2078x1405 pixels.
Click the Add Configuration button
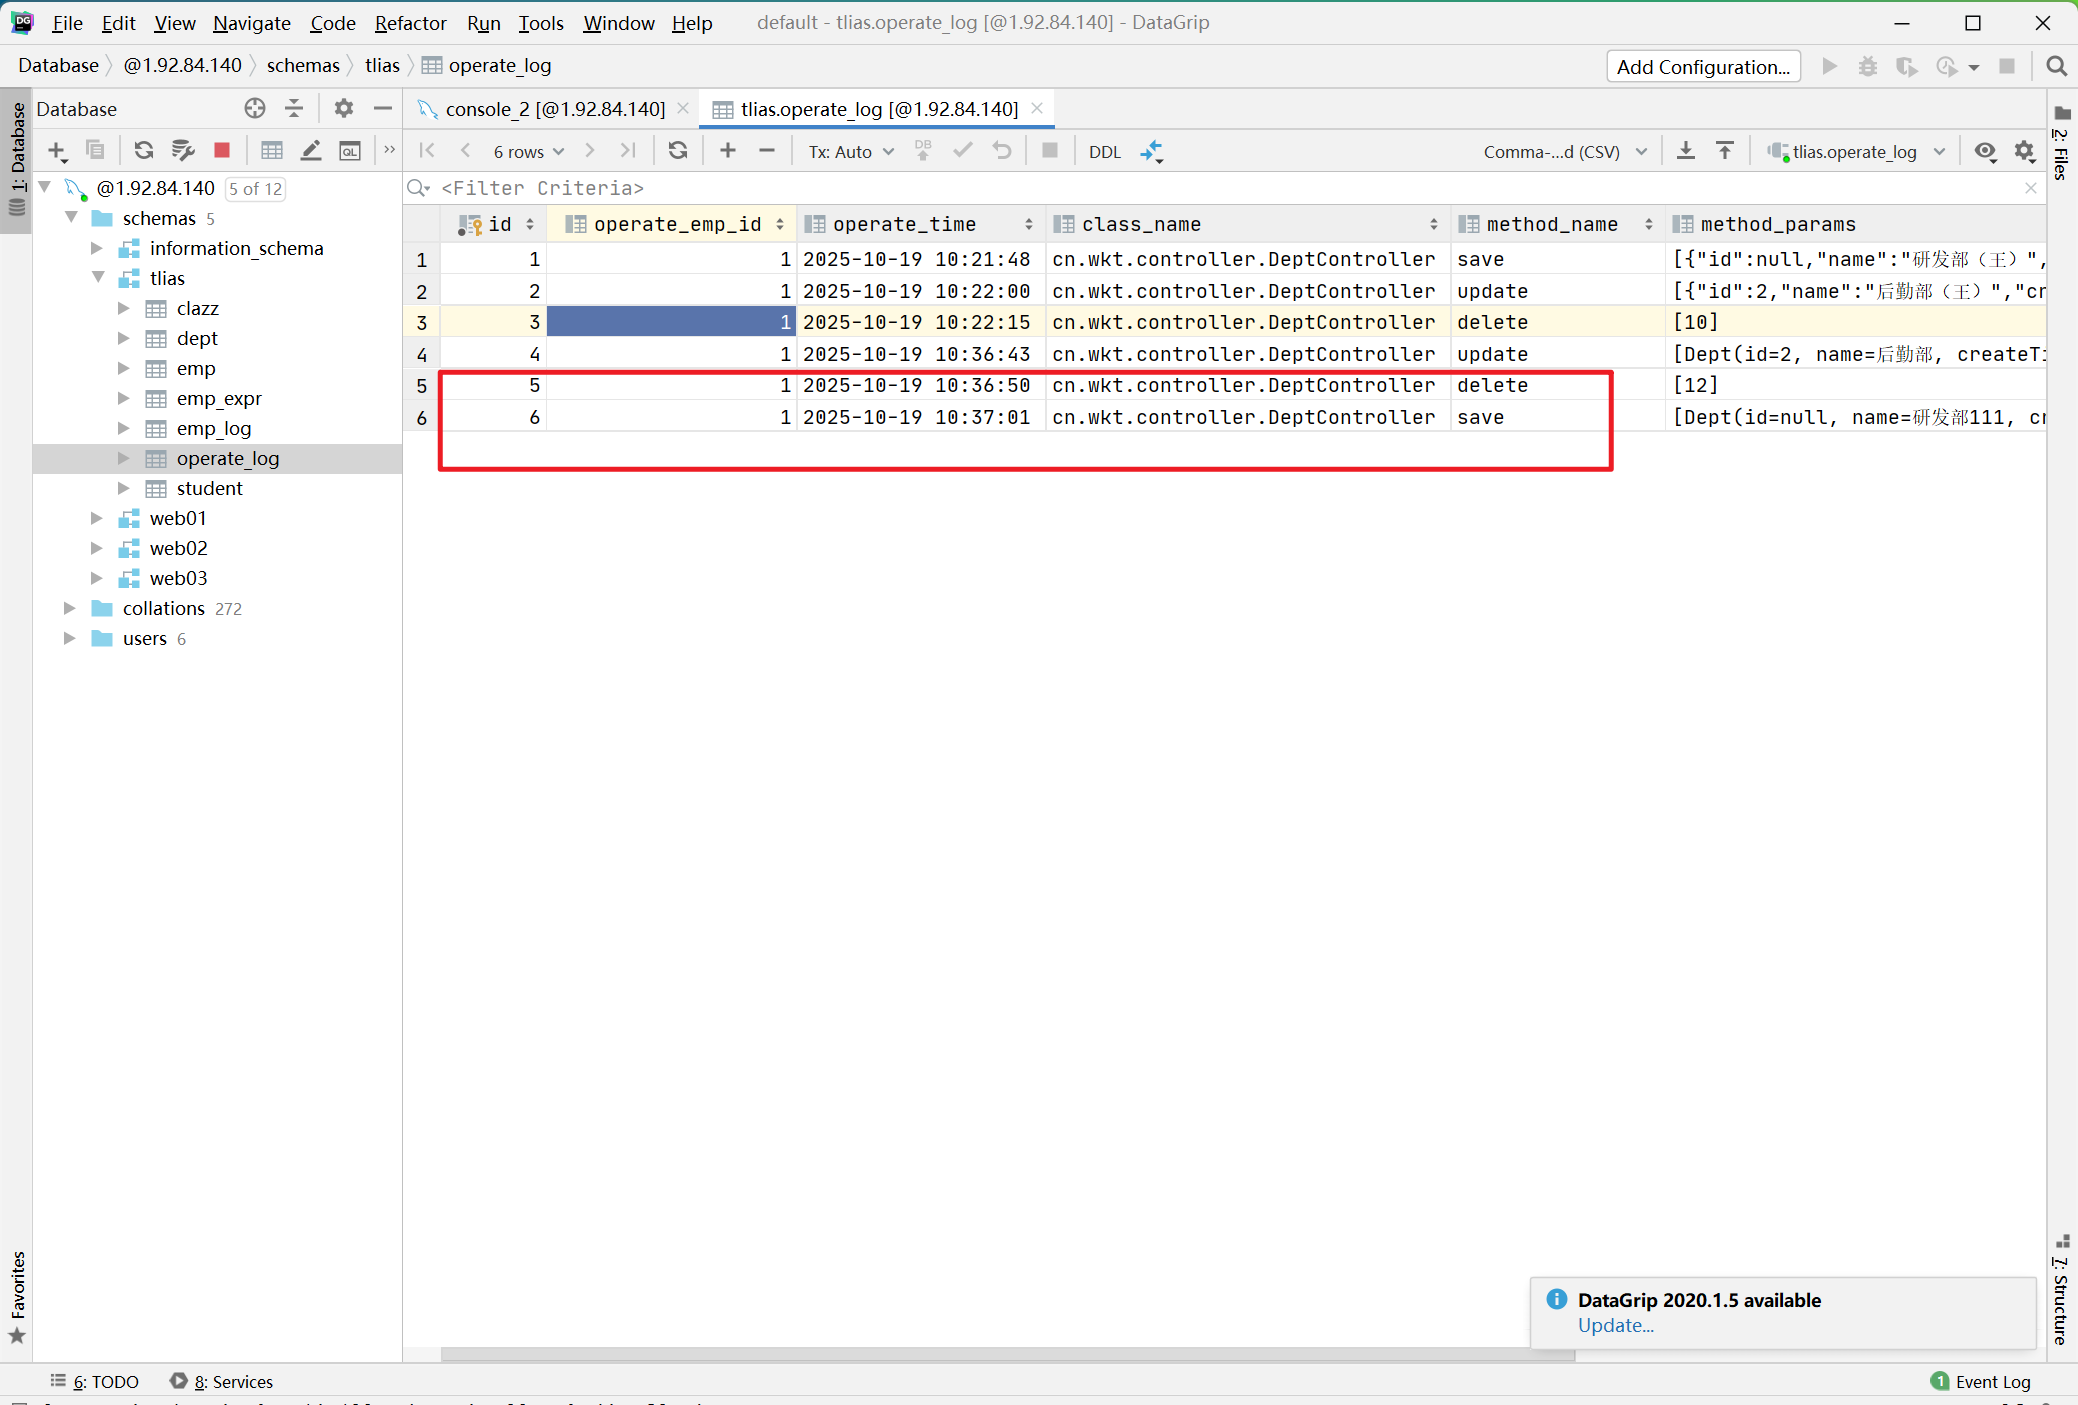1703,66
